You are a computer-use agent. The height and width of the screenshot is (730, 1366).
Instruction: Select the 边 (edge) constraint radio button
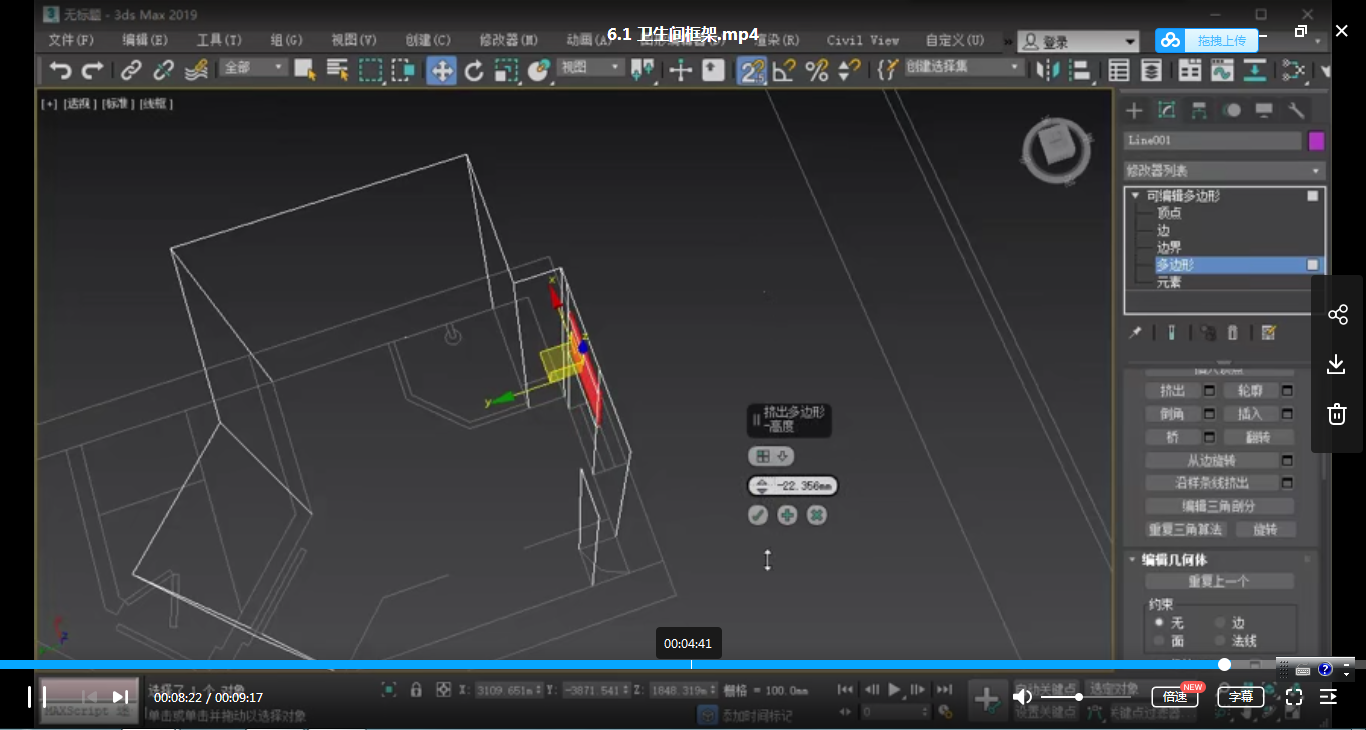click(x=1220, y=623)
